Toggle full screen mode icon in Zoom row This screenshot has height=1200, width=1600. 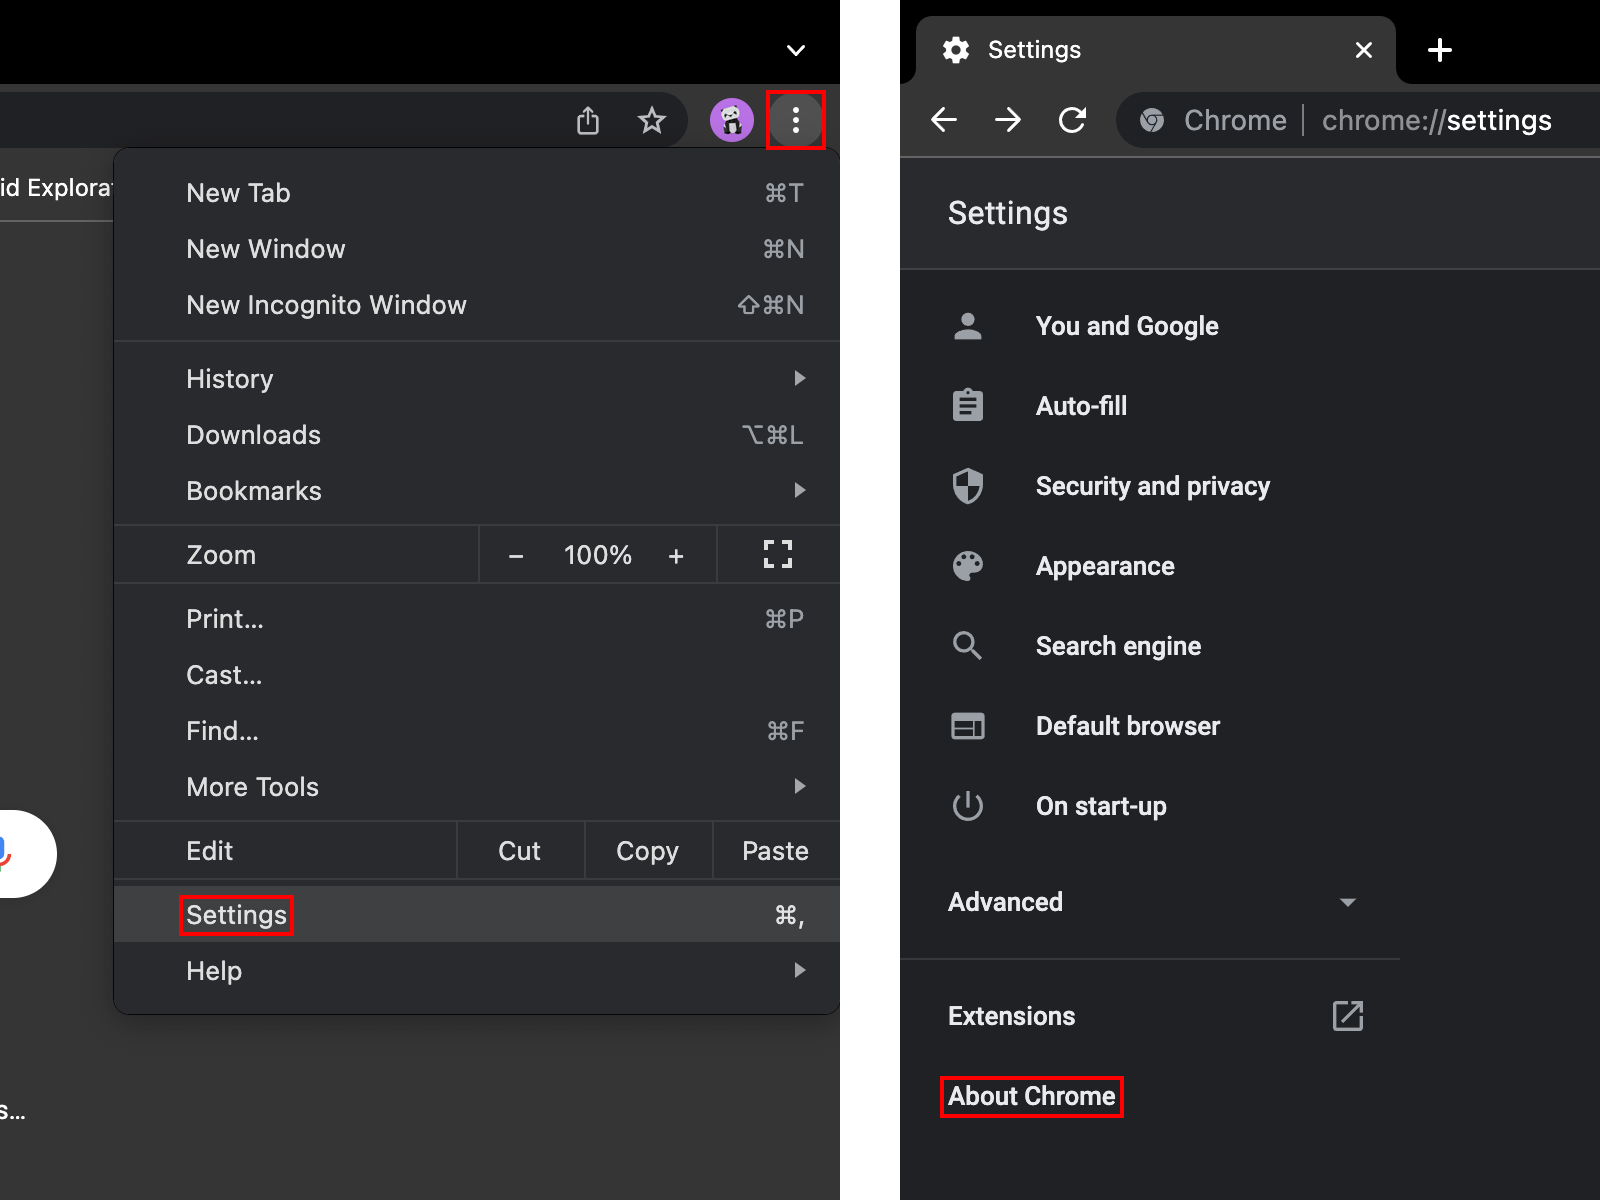[778, 554]
